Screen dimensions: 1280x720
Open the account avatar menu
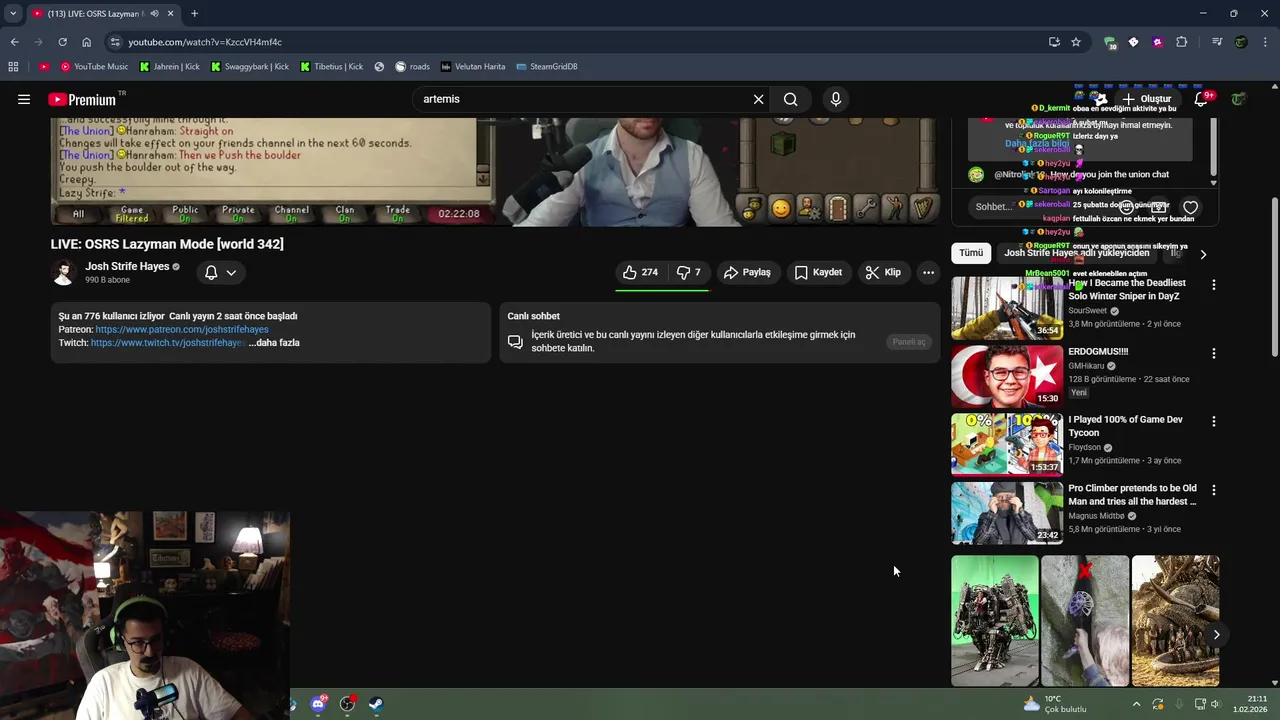(1239, 99)
